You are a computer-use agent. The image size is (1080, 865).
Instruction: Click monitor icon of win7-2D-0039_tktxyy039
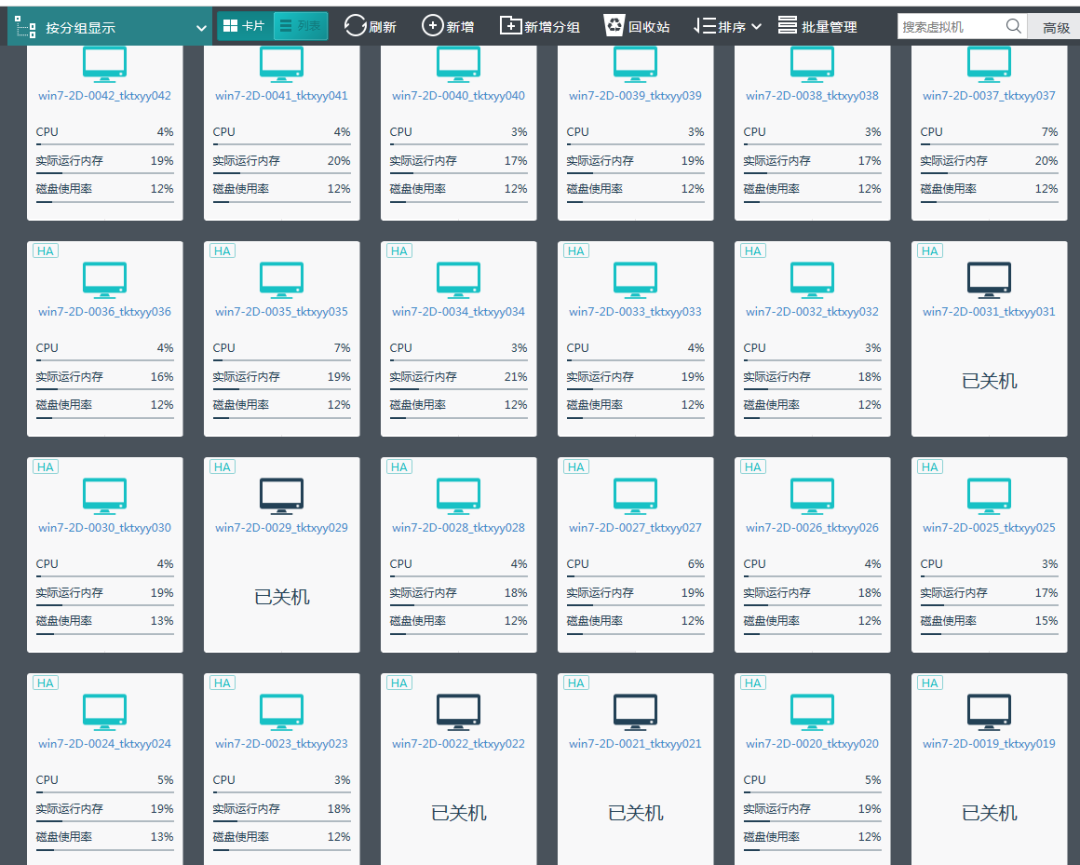[635, 64]
